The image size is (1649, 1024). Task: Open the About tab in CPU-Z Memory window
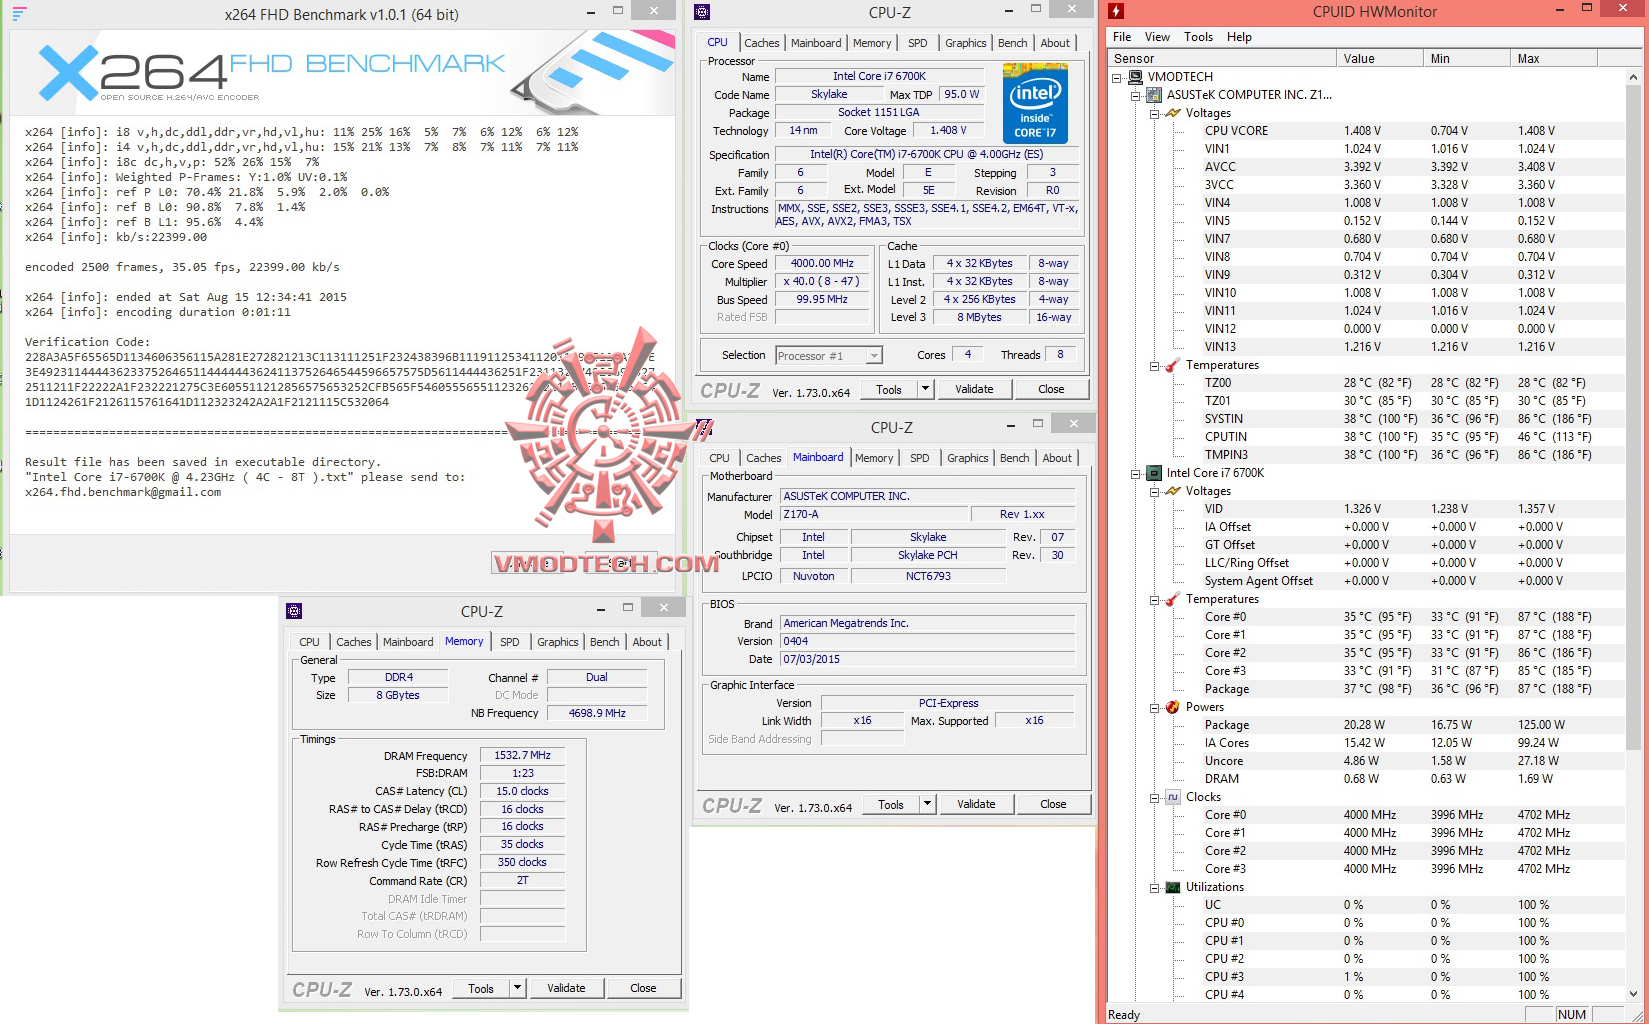tap(647, 642)
